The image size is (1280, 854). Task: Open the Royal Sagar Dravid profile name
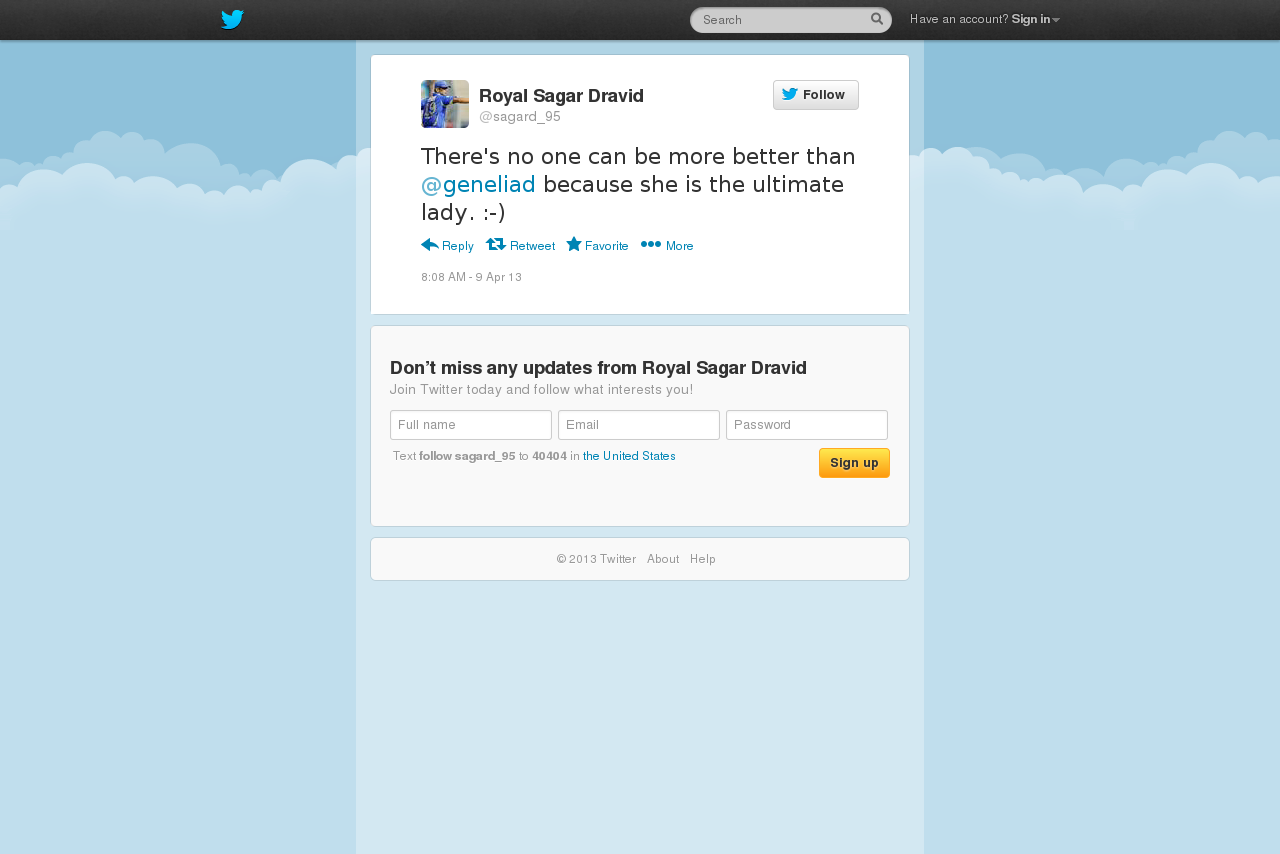561,96
